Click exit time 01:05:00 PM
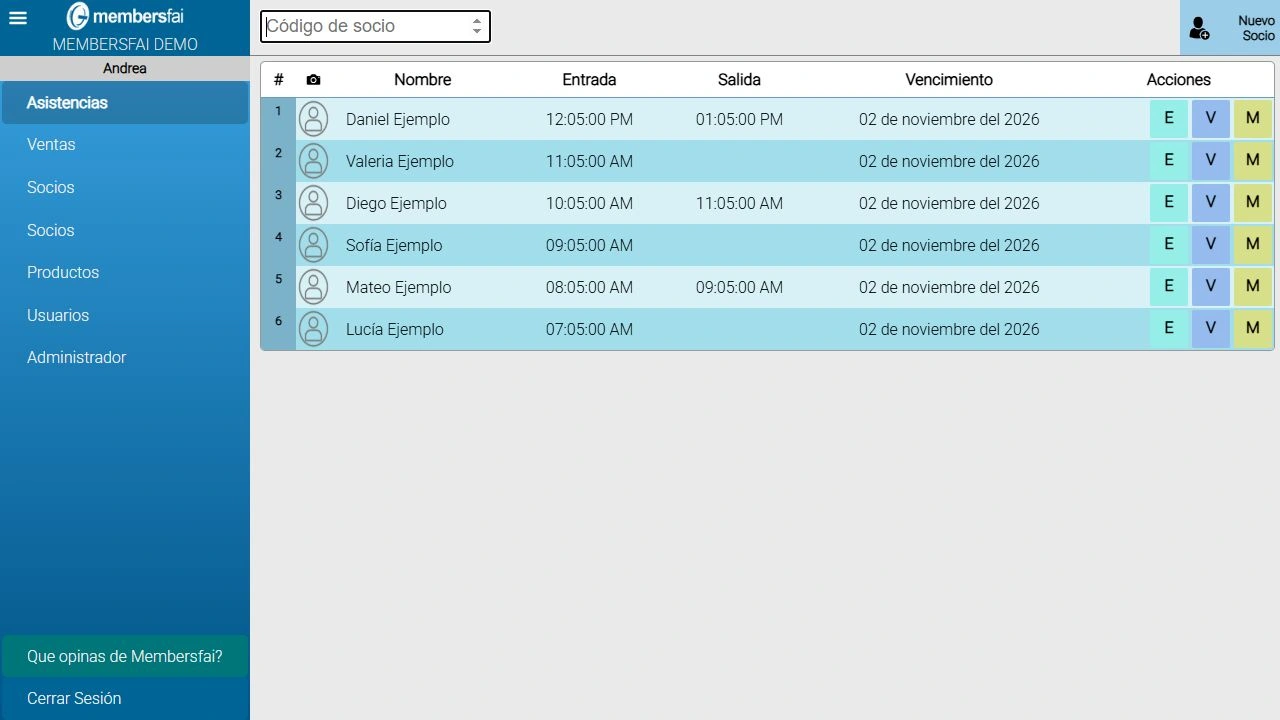1280x720 pixels. point(739,119)
